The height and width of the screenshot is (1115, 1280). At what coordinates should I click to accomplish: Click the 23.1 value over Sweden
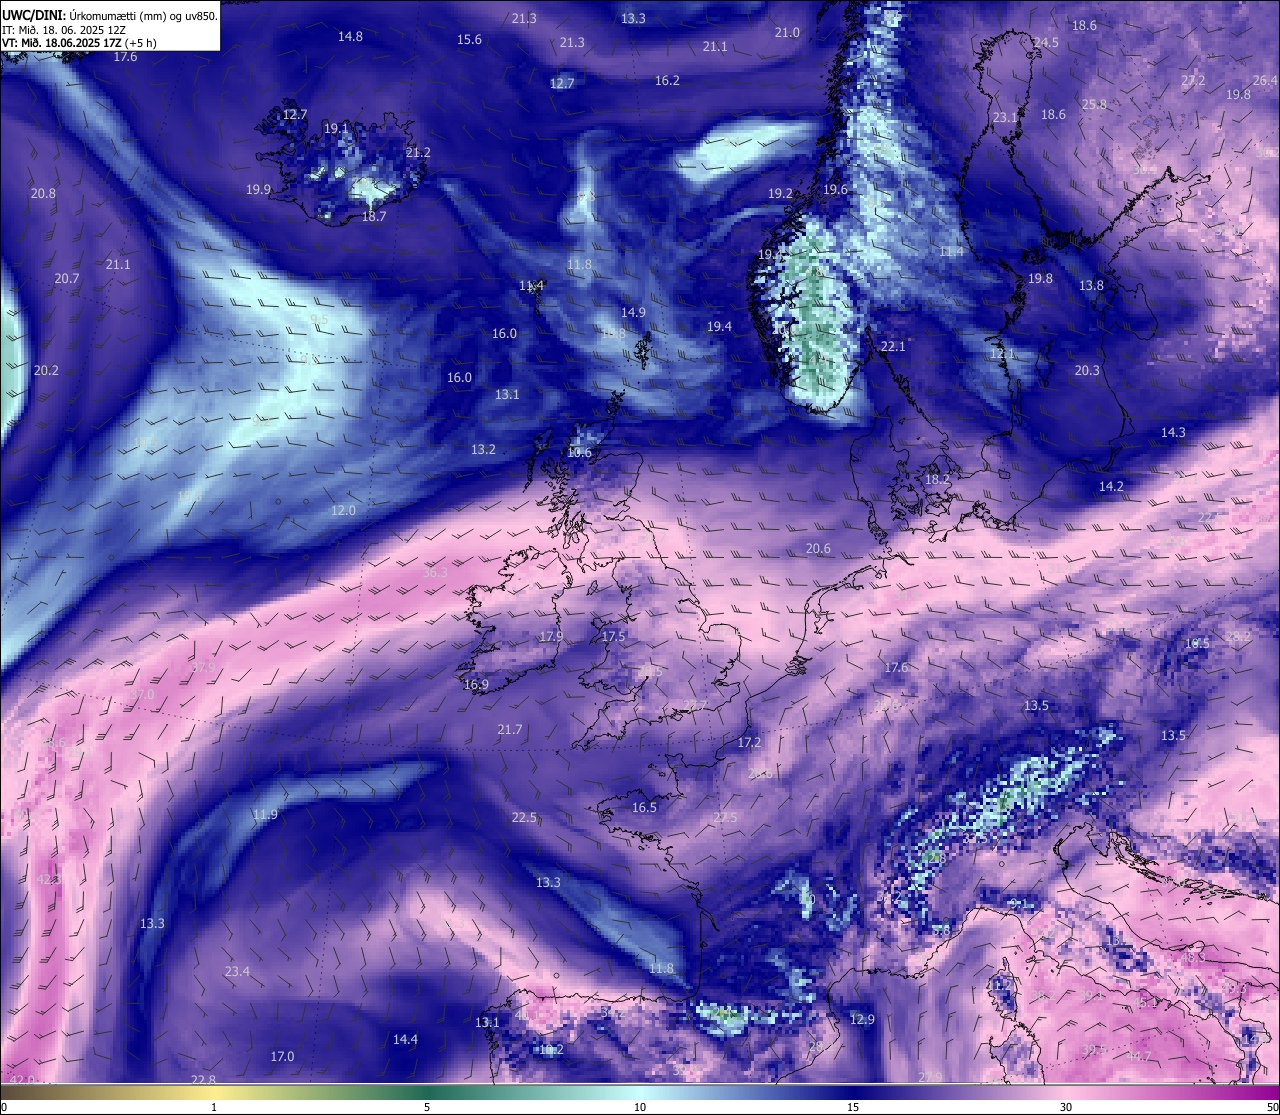click(x=1005, y=117)
